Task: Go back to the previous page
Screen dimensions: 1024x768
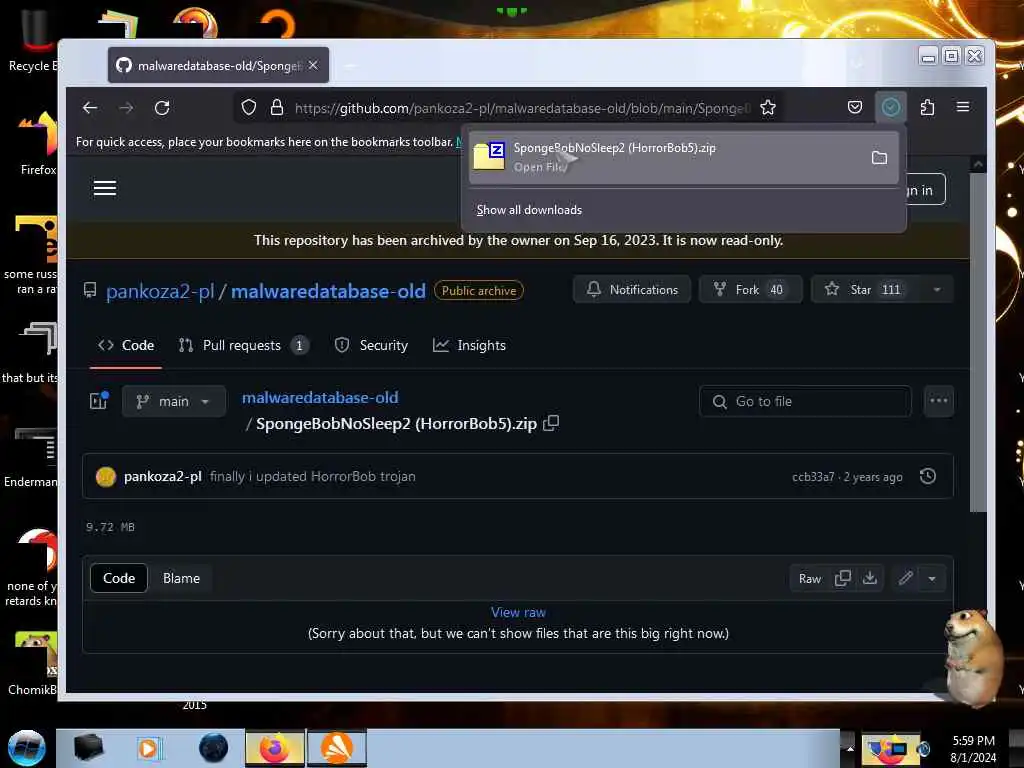Action: (x=90, y=108)
